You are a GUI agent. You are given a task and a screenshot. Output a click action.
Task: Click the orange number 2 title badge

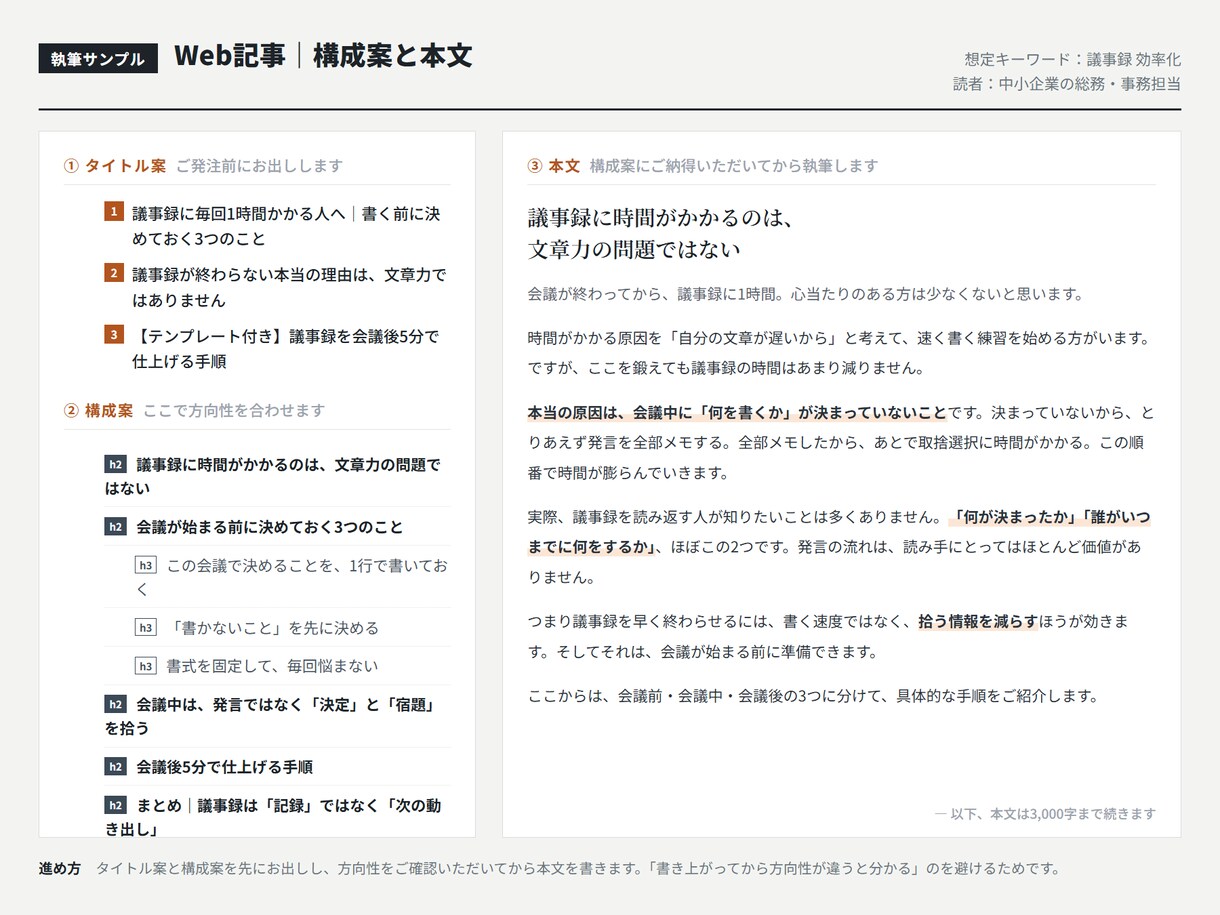point(114,273)
